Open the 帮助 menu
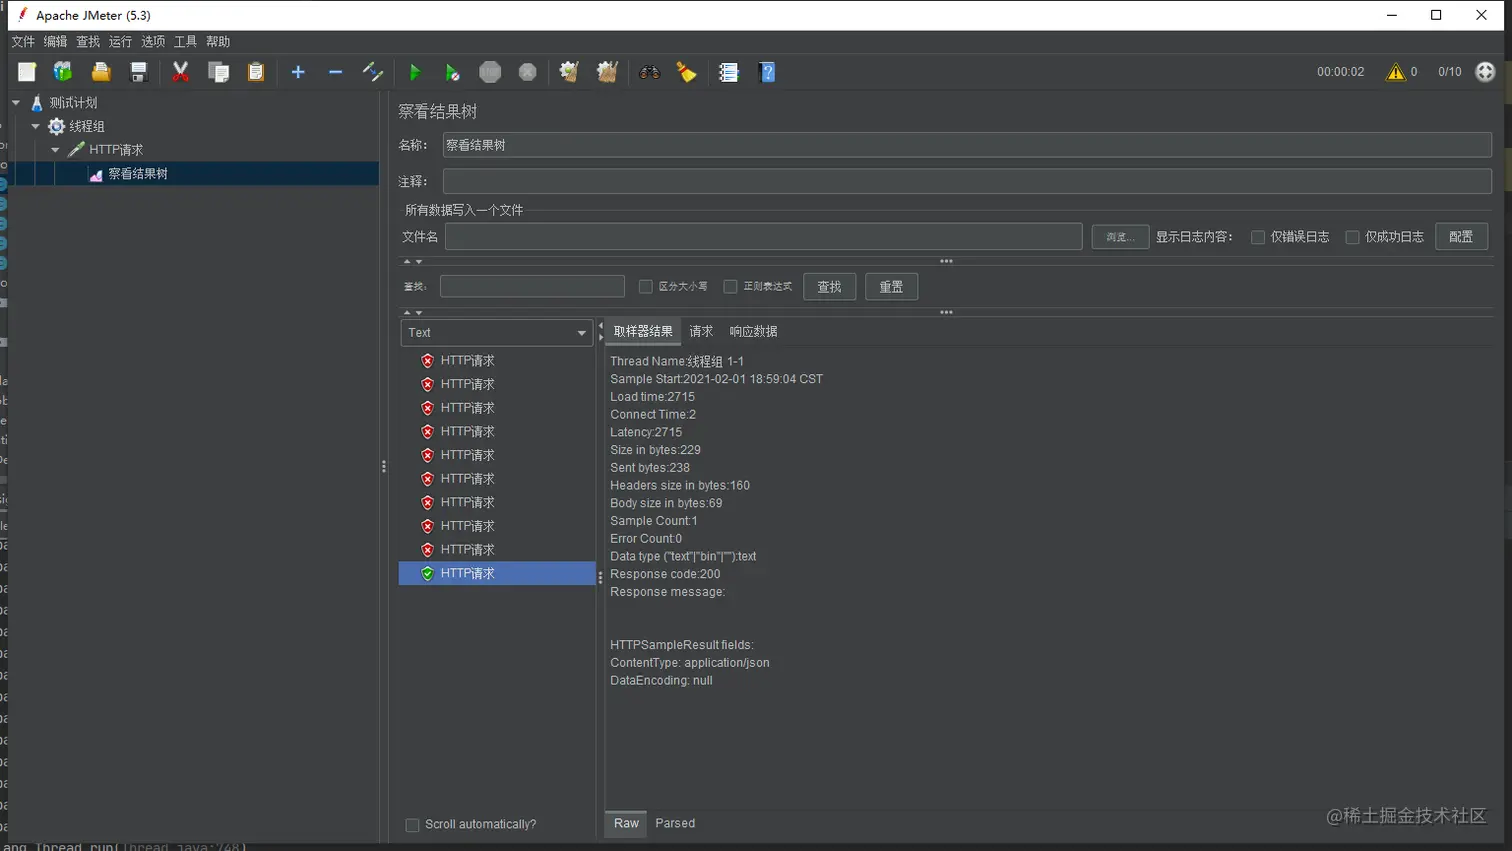Viewport: 1512px width, 851px height. (x=218, y=42)
